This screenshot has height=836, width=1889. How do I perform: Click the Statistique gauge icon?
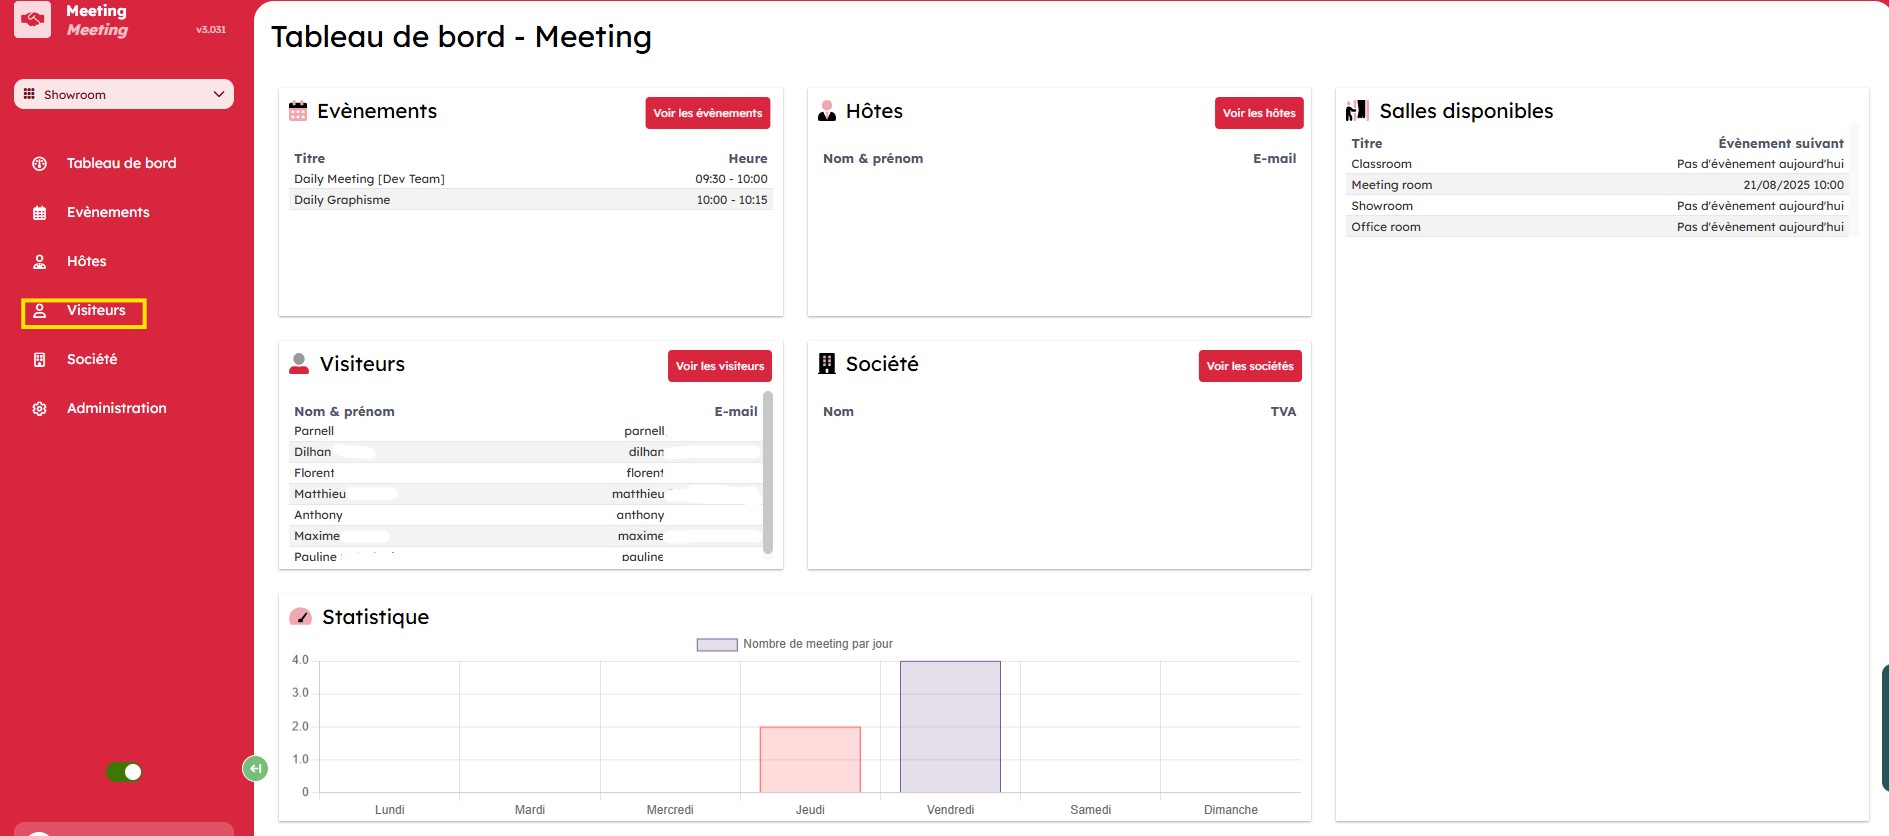pyautogui.click(x=300, y=617)
